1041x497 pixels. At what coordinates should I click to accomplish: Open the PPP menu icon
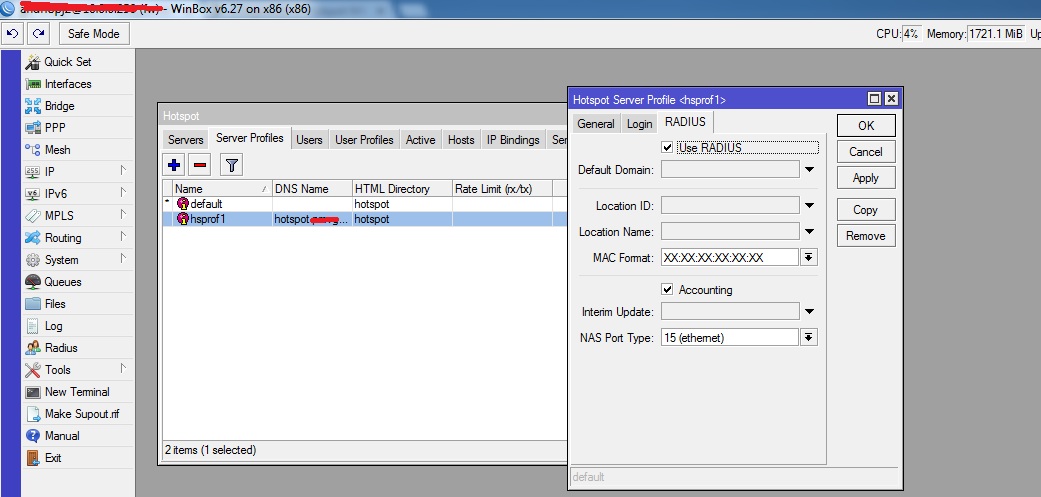click(x=33, y=128)
